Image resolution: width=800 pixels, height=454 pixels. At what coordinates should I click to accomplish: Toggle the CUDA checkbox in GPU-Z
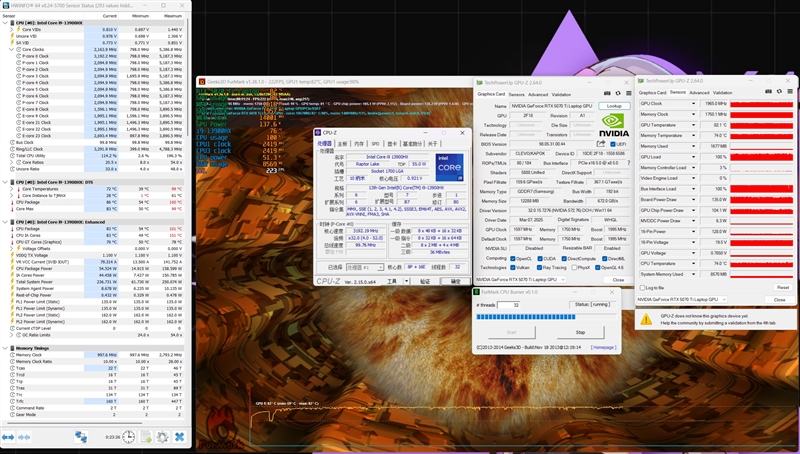(539, 259)
